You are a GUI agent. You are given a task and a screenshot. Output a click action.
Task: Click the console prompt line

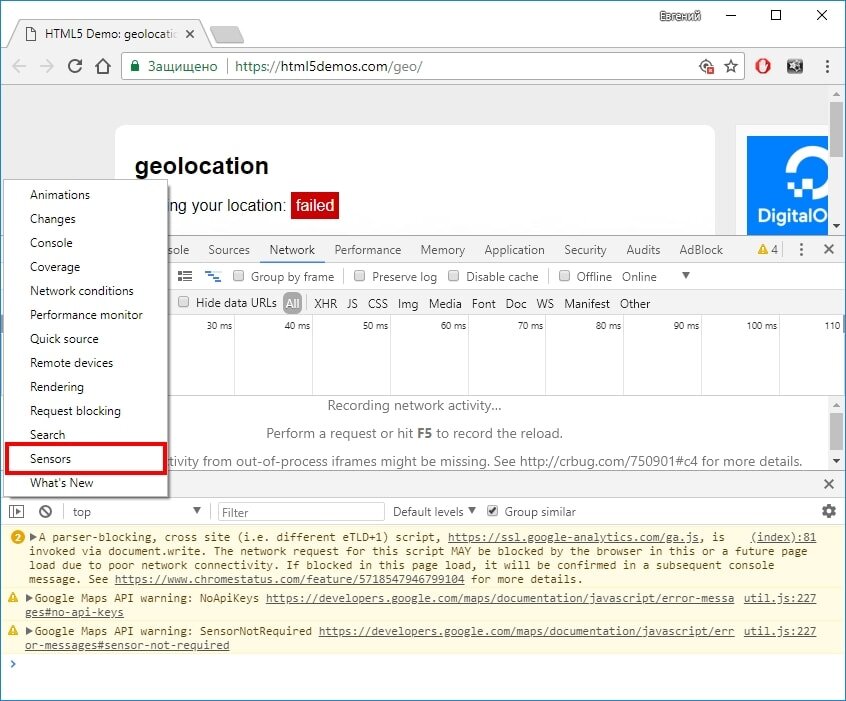pyautogui.click(x=421, y=664)
